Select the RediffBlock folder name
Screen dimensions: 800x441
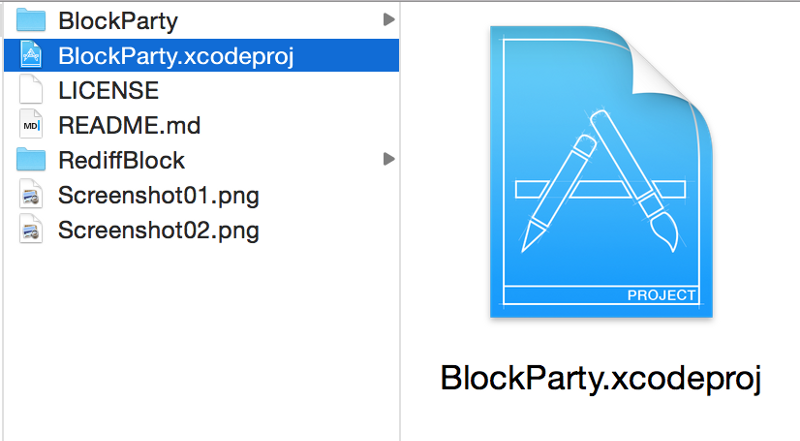coord(121,160)
